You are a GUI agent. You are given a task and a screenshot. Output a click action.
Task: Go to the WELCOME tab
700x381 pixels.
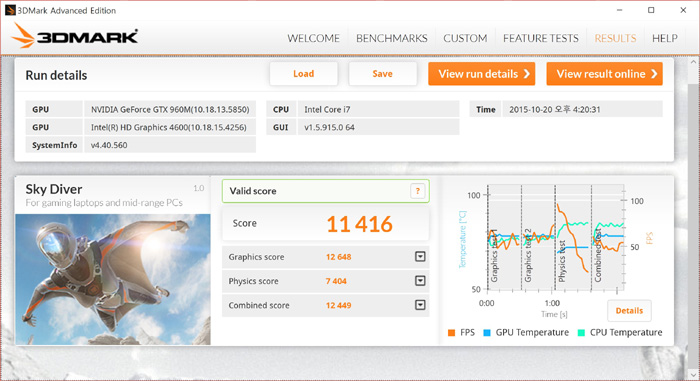click(x=313, y=38)
